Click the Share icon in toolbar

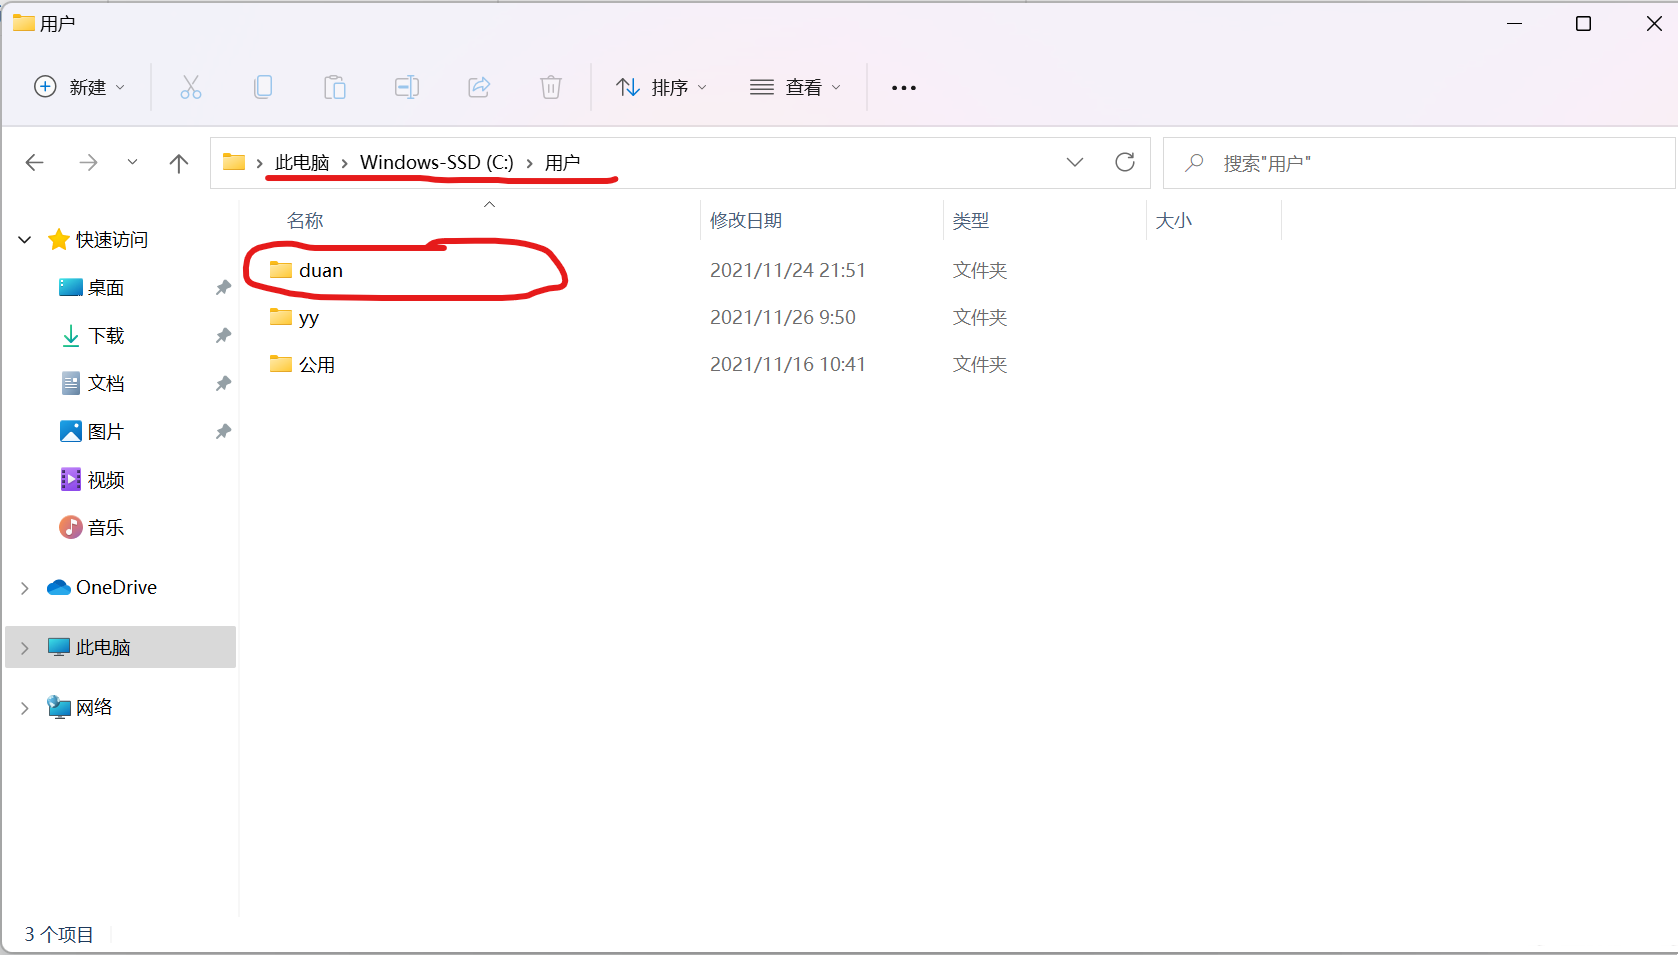pyautogui.click(x=479, y=88)
